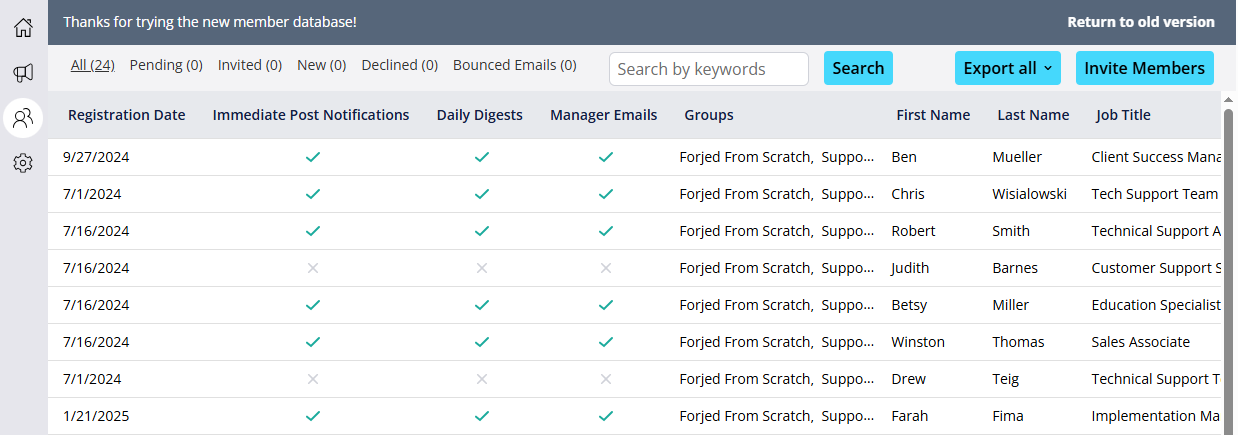Toggle Chris Wisialowski's Manager Emails checkmark

coord(605,194)
